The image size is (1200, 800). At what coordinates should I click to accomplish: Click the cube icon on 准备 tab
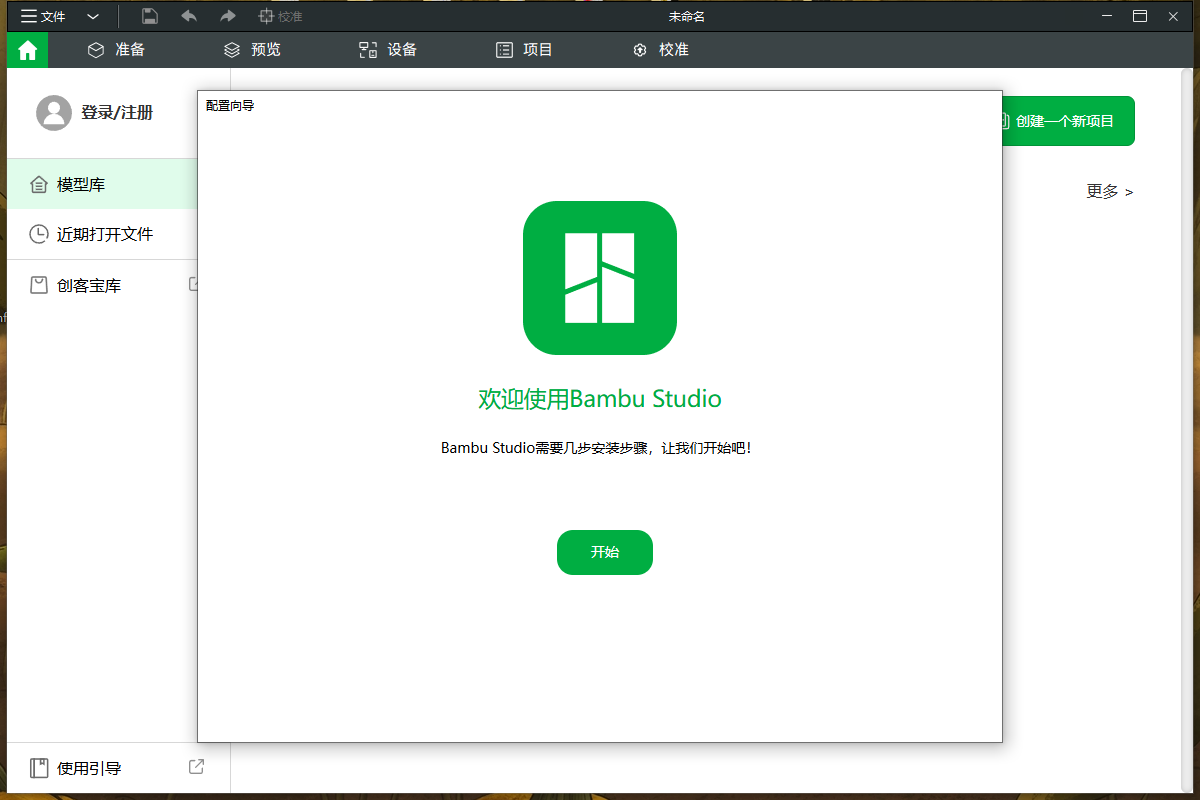pos(96,50)
